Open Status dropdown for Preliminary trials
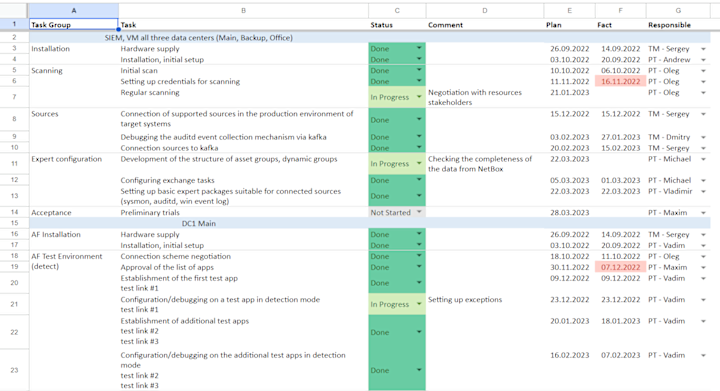 click(419, 212)
